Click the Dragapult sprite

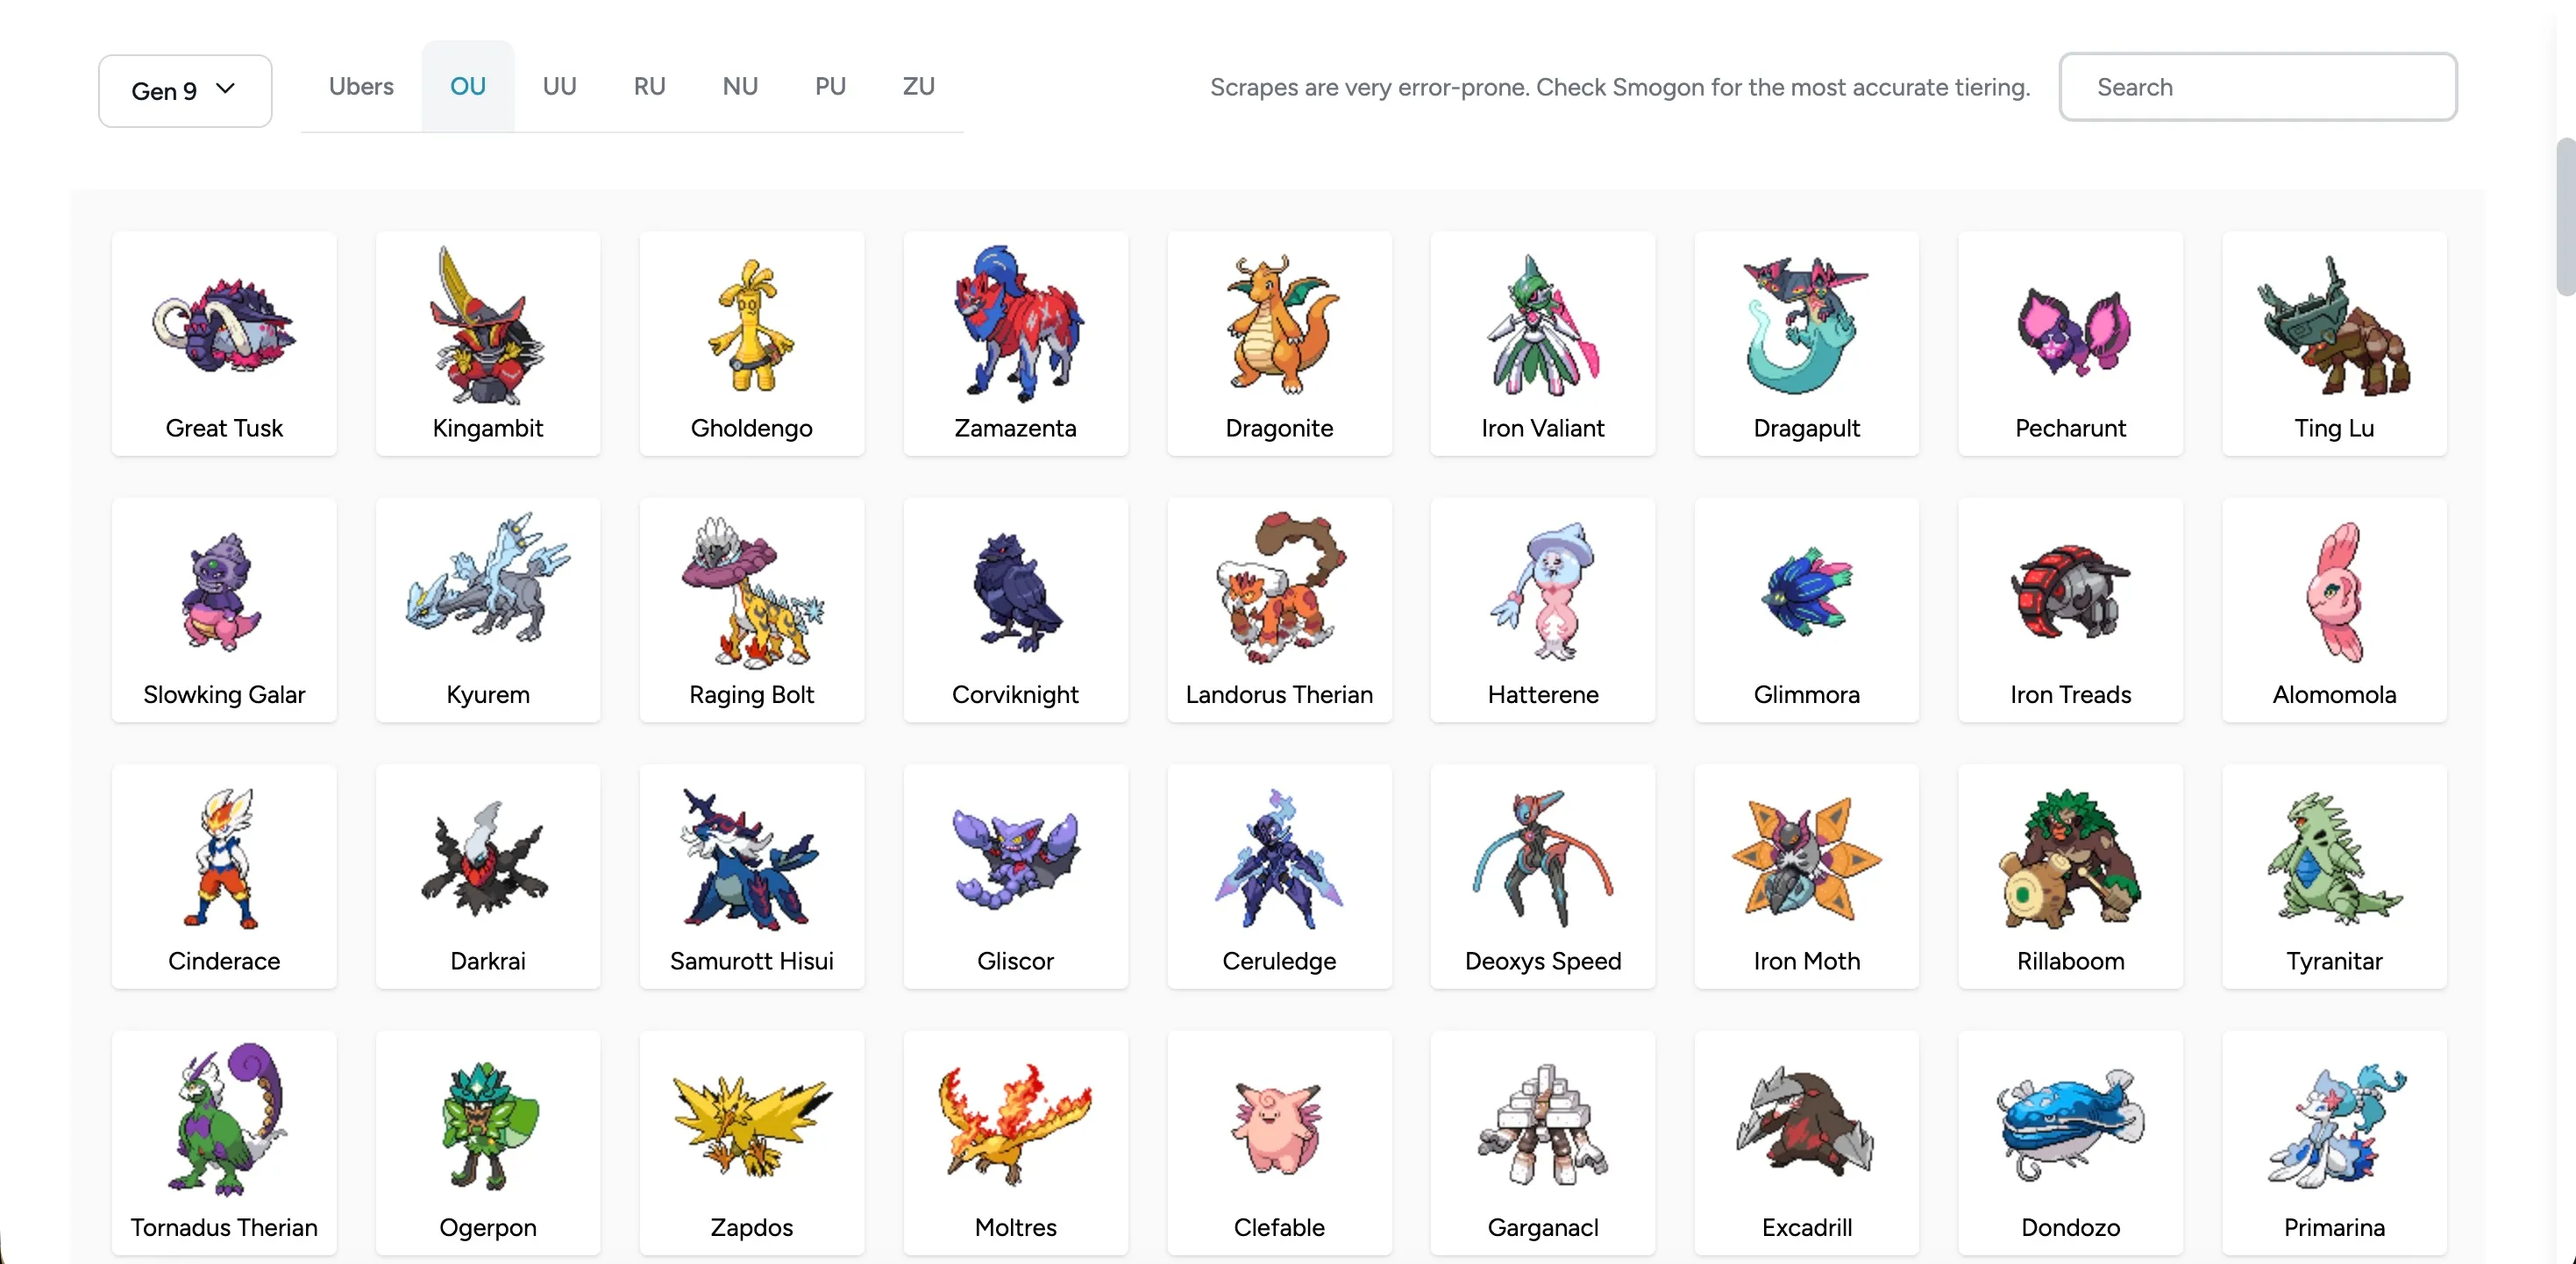click(1806, 326)
